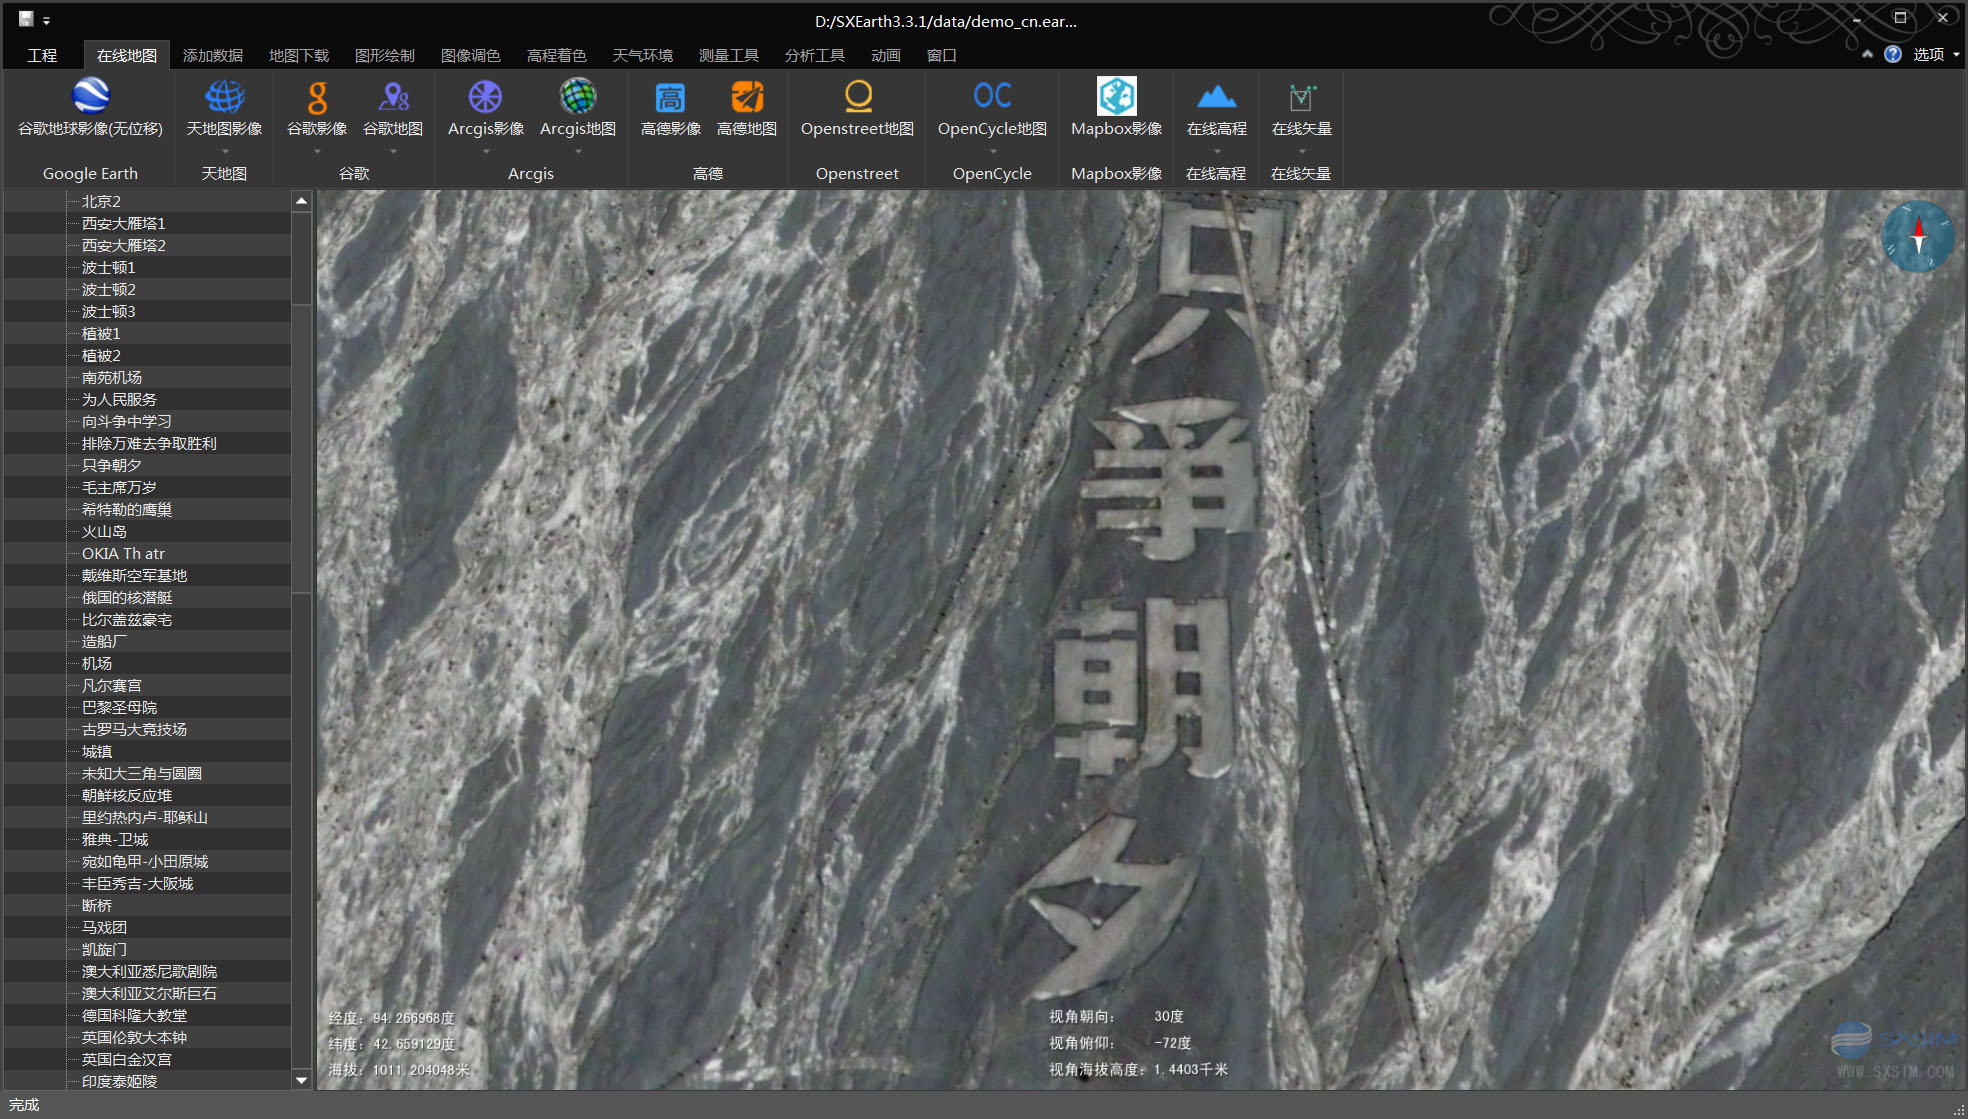This screenshot has width=1968, height=1119.
Task: Select 朝鲜核反应堆 in the list
Action: pyautogui.click(x=127, y=795)
